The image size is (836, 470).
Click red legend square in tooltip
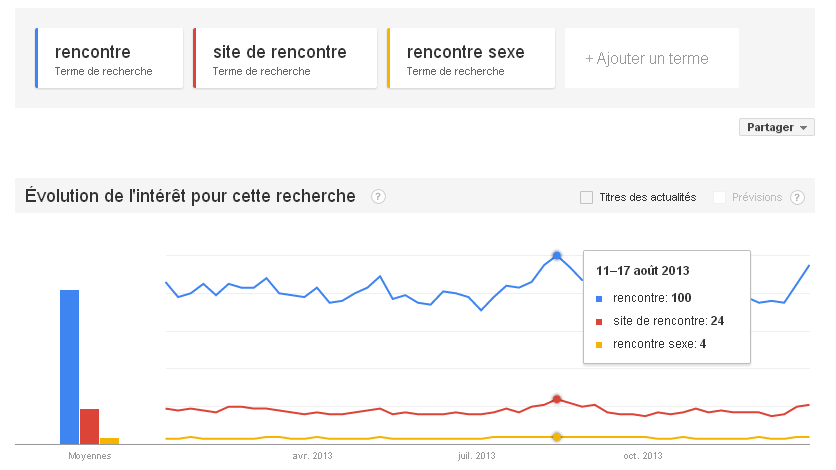tap(599, 321)
